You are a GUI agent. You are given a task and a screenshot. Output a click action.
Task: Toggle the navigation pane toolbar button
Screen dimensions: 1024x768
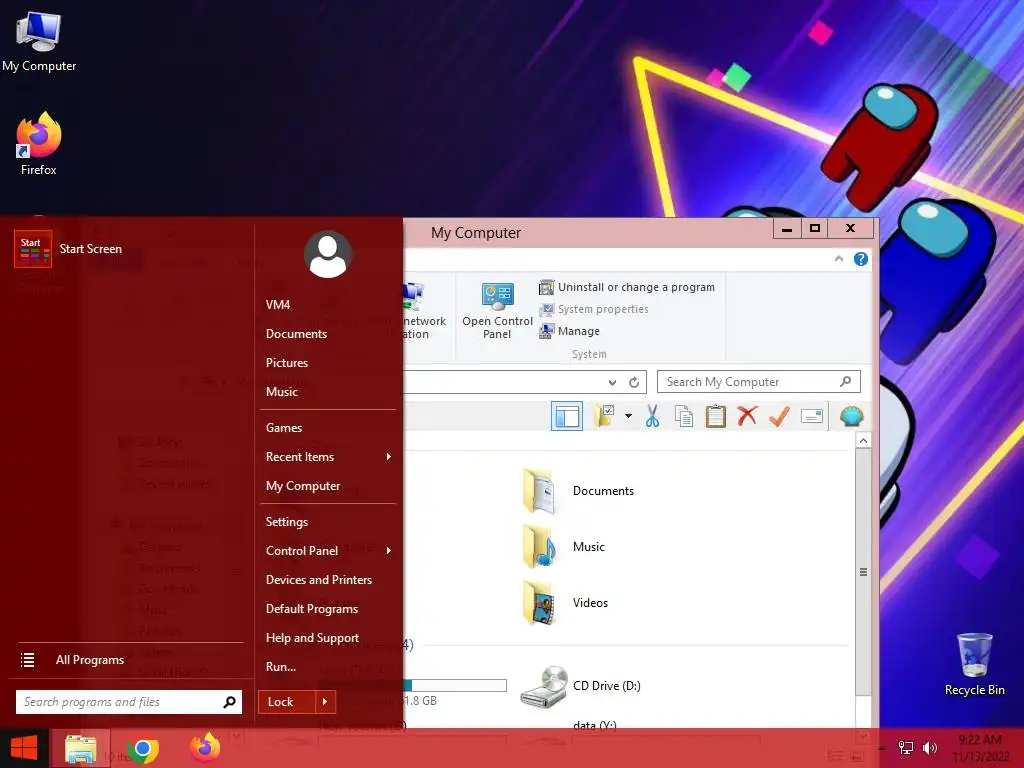click(566, 416)
